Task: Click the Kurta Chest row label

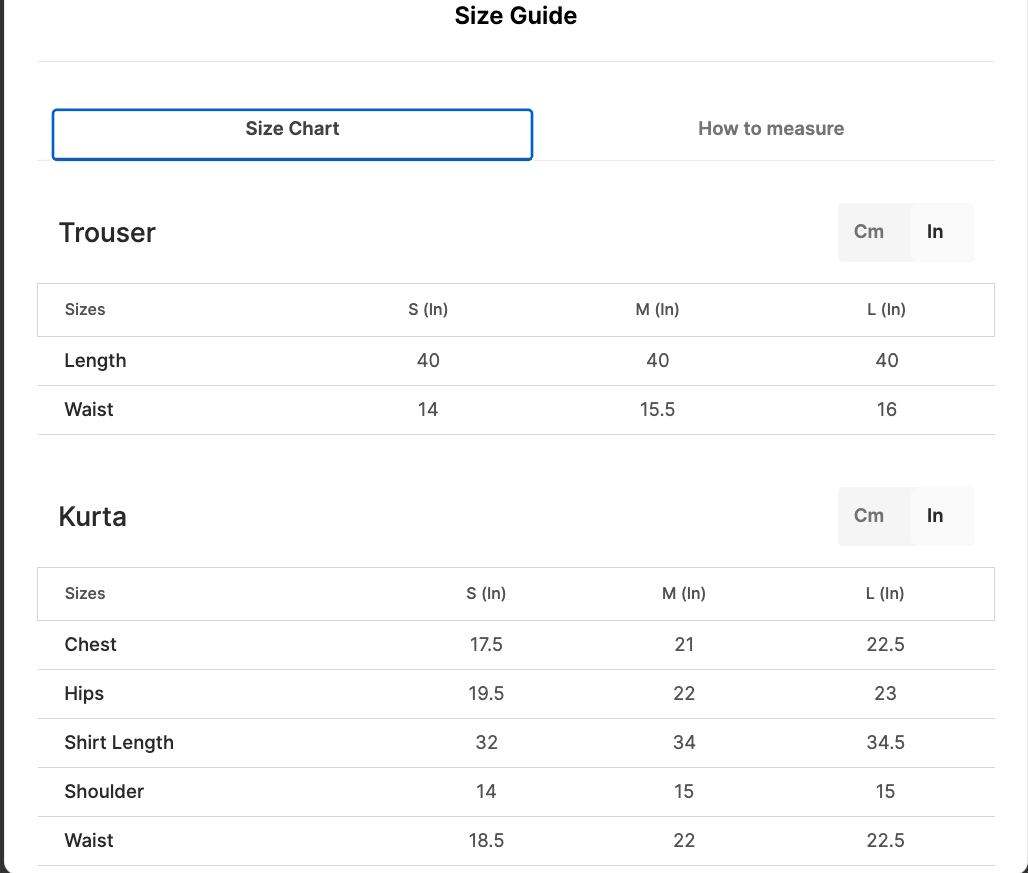Action: pos(90,645)
